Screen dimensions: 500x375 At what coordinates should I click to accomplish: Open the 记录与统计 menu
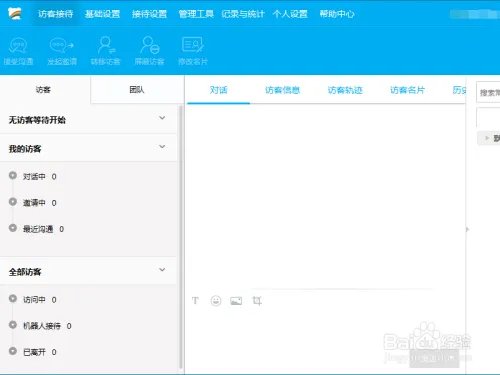(243, 14)
